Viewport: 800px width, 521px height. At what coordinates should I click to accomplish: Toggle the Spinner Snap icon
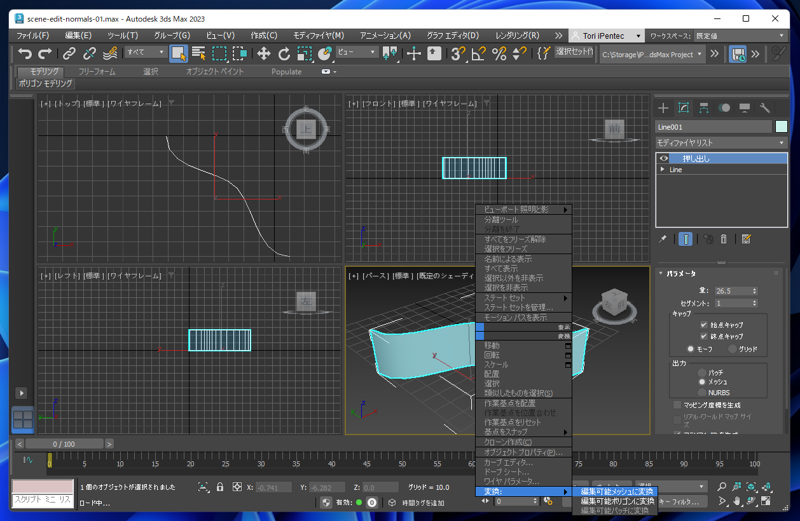pyautogui.click(x=519, y=53)
